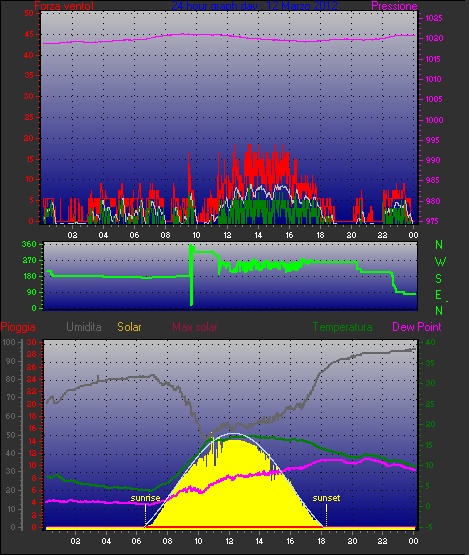469x555 pixels.
Task: Click the 12 hour tick on the wind graph
Action: point(227,235)
